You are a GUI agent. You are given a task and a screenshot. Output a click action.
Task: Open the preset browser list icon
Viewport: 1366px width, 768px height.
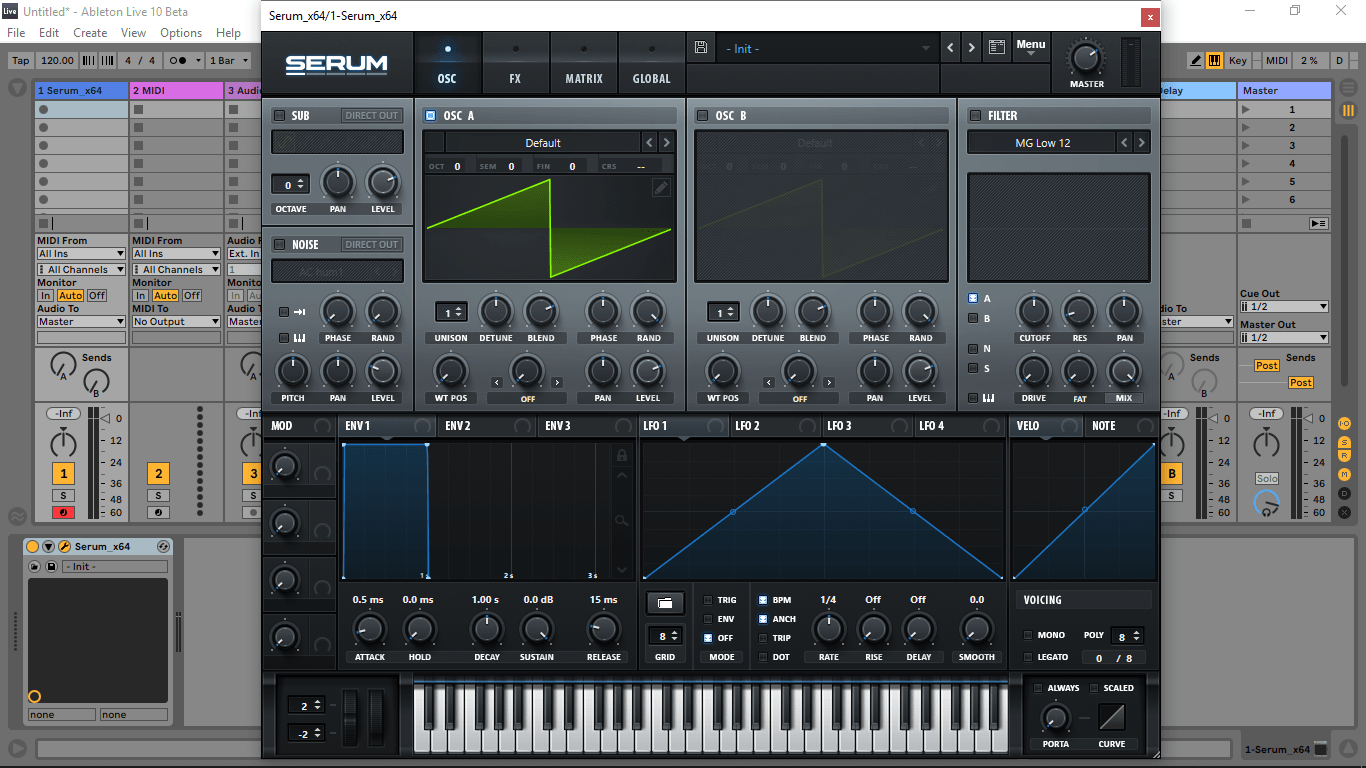(x=996, y=48)
